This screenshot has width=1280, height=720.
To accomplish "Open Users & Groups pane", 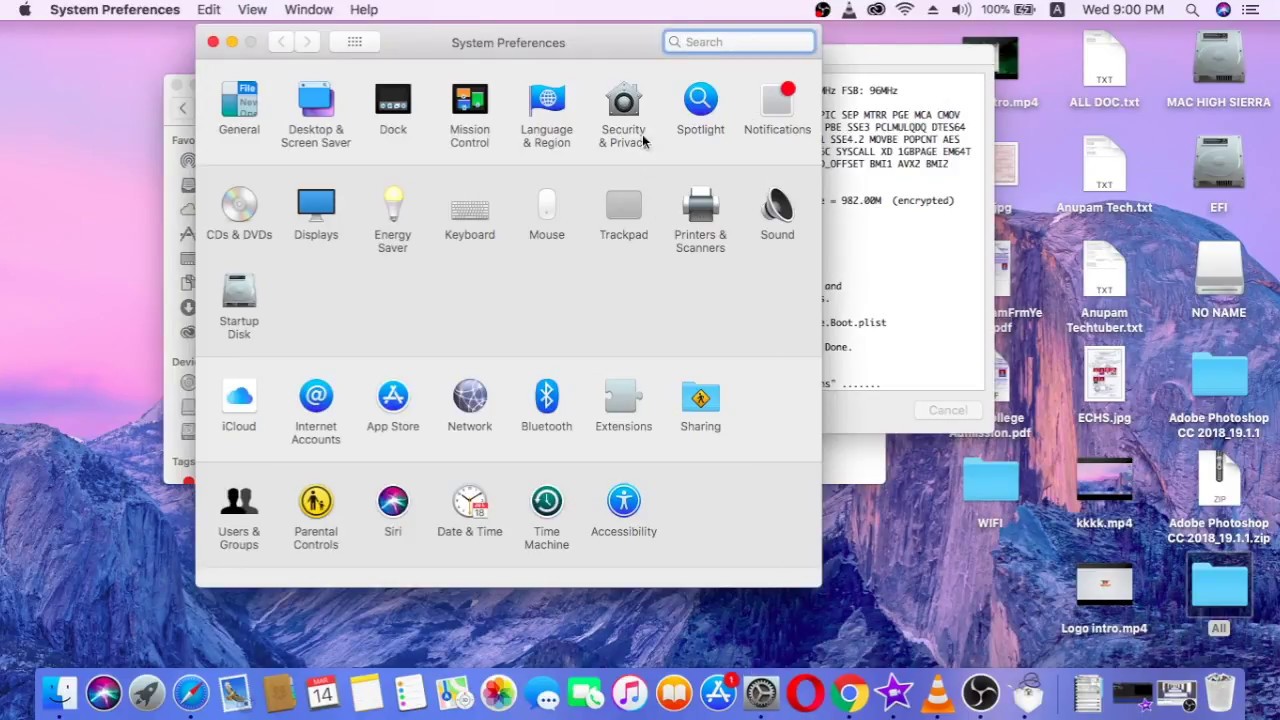I will [x=239, y=517].
